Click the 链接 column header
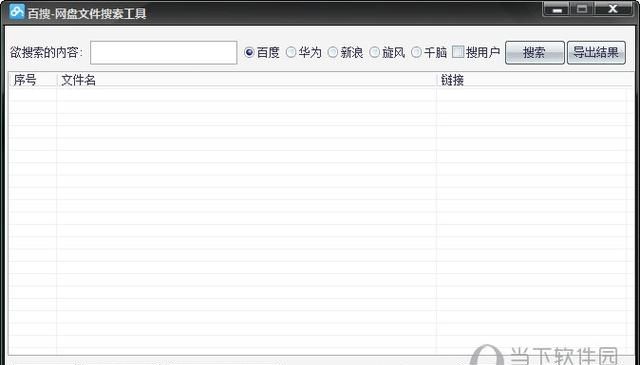 tap(535, 80)
